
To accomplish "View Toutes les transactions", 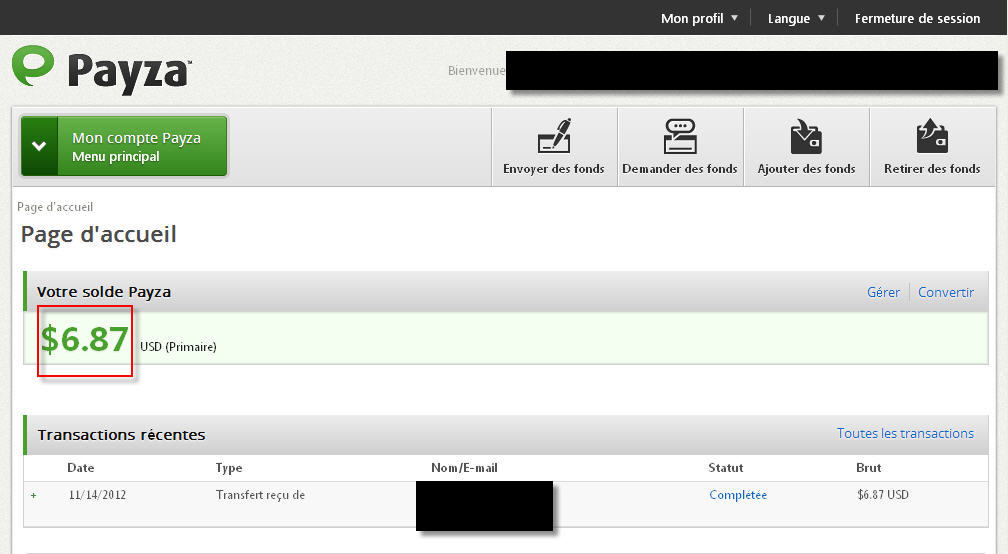I will [x=905, y=433].
